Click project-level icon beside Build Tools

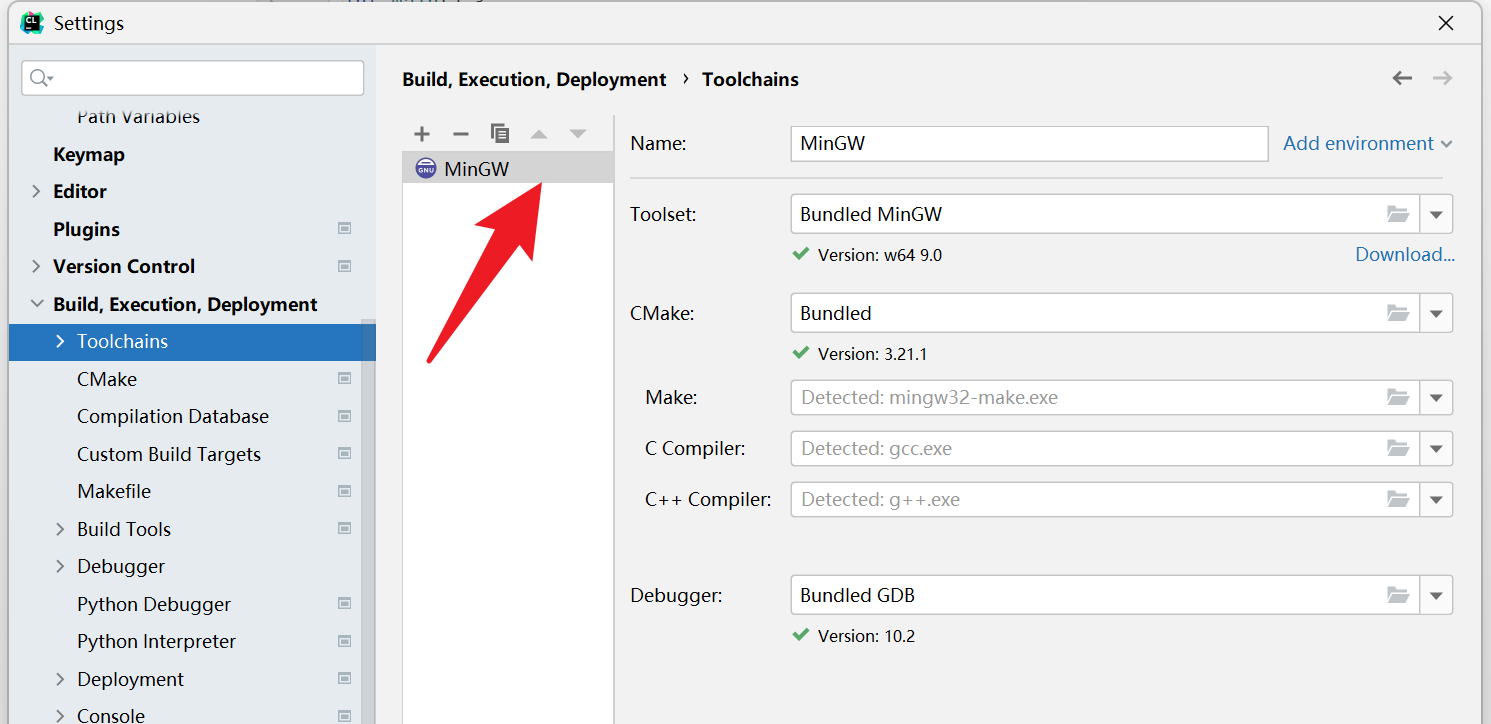(345, 529)
